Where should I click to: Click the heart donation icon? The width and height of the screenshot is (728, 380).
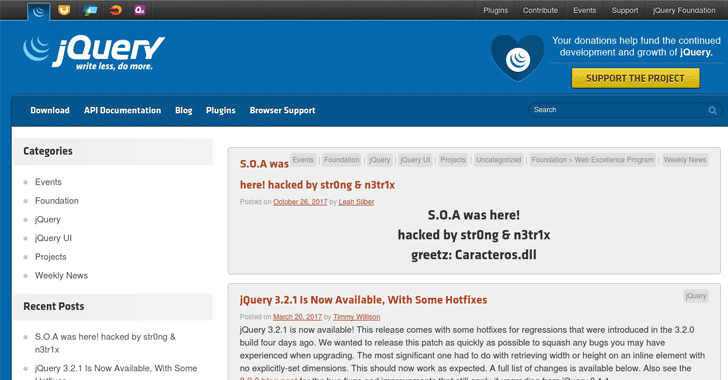(518, 58)
